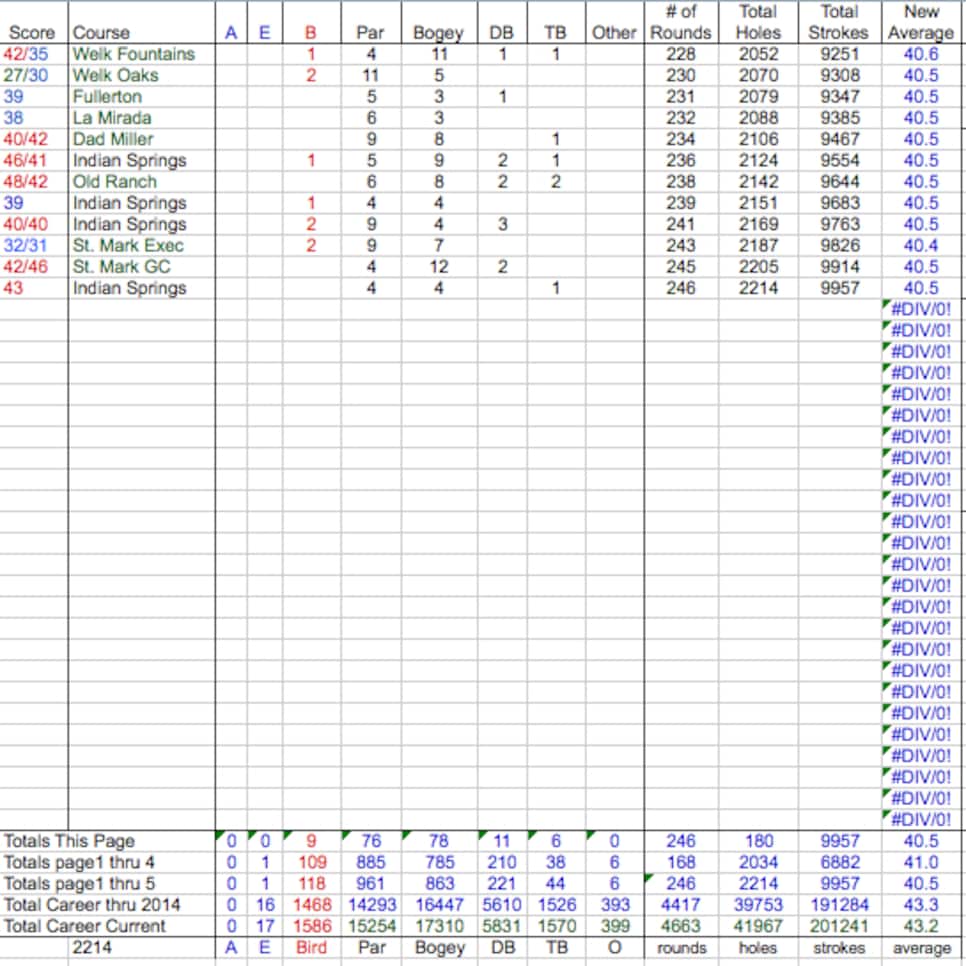Select total strokes value 9826
The width and height of the screenshot is (966, 966).
840,245
